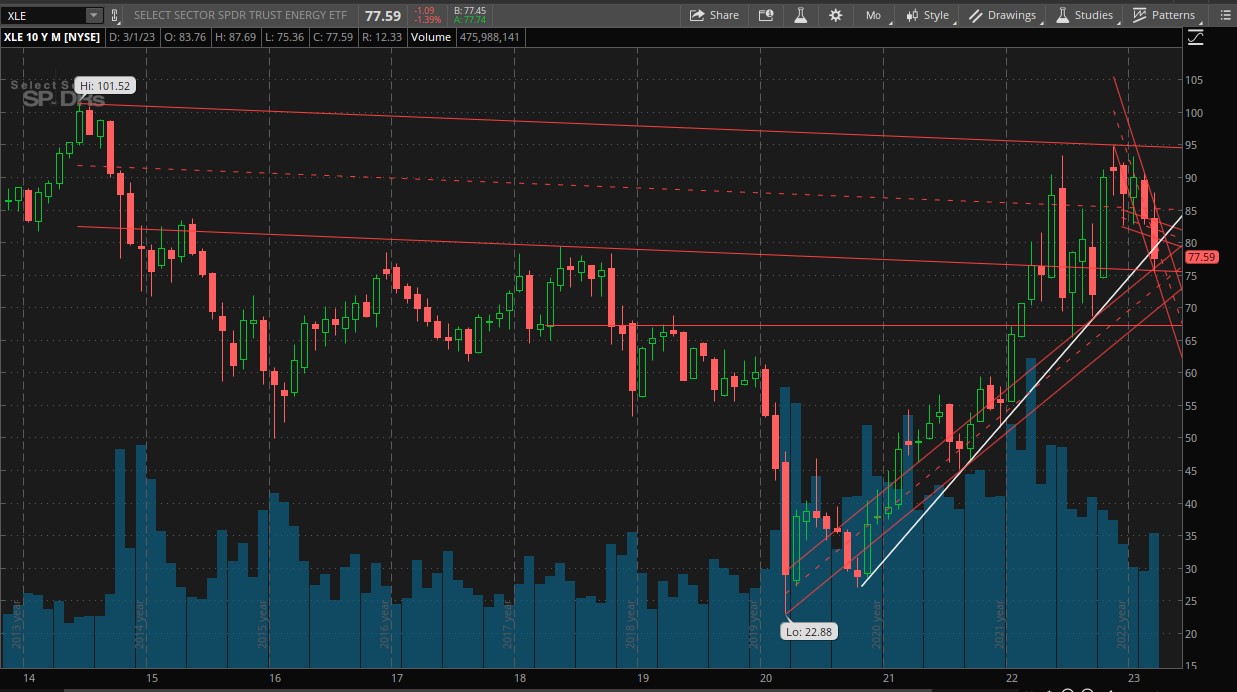Click the time axis label 14
1237x692 pixels.
[x=29, y=679]
